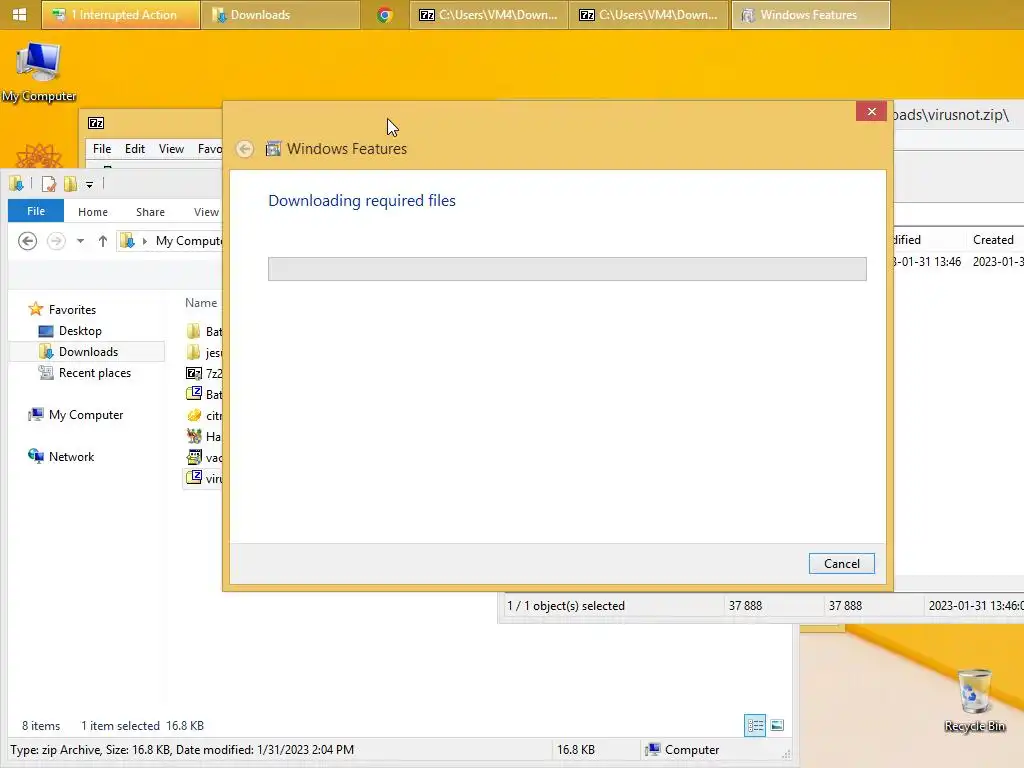This screenshot has width=1024, height=768.
Task: Select the Ha file icon
Action: click(x=194, y=436)
